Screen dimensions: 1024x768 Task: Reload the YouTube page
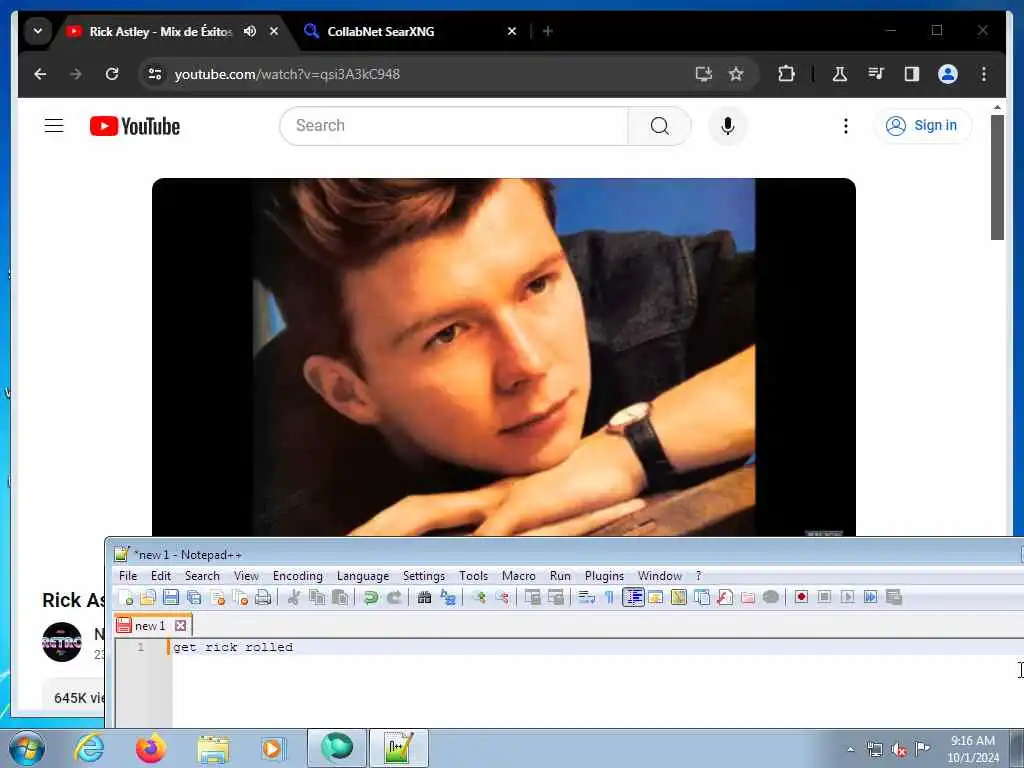112,74
